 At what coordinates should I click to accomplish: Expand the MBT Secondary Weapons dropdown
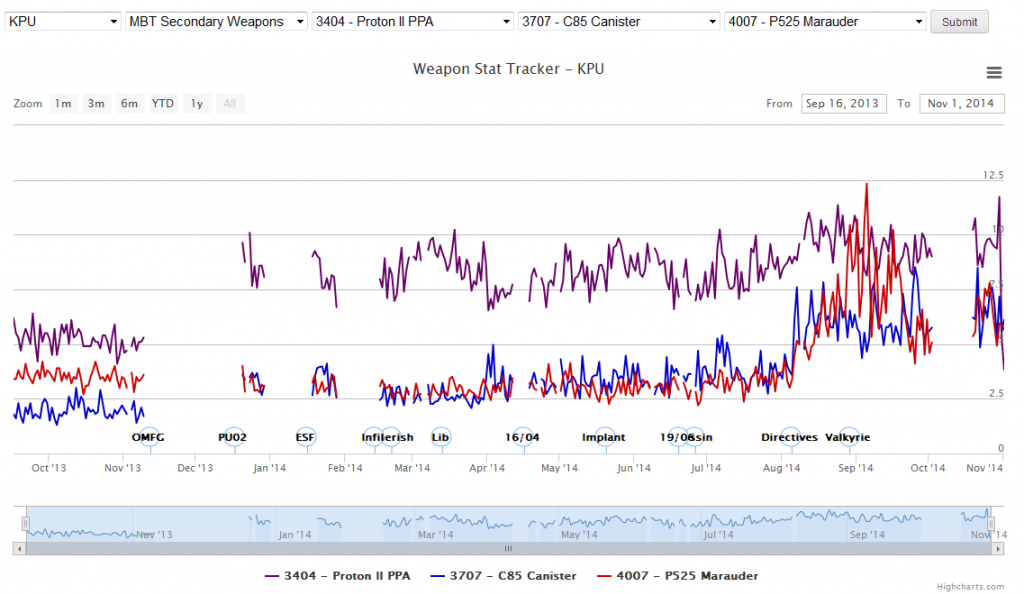point(216,21)
